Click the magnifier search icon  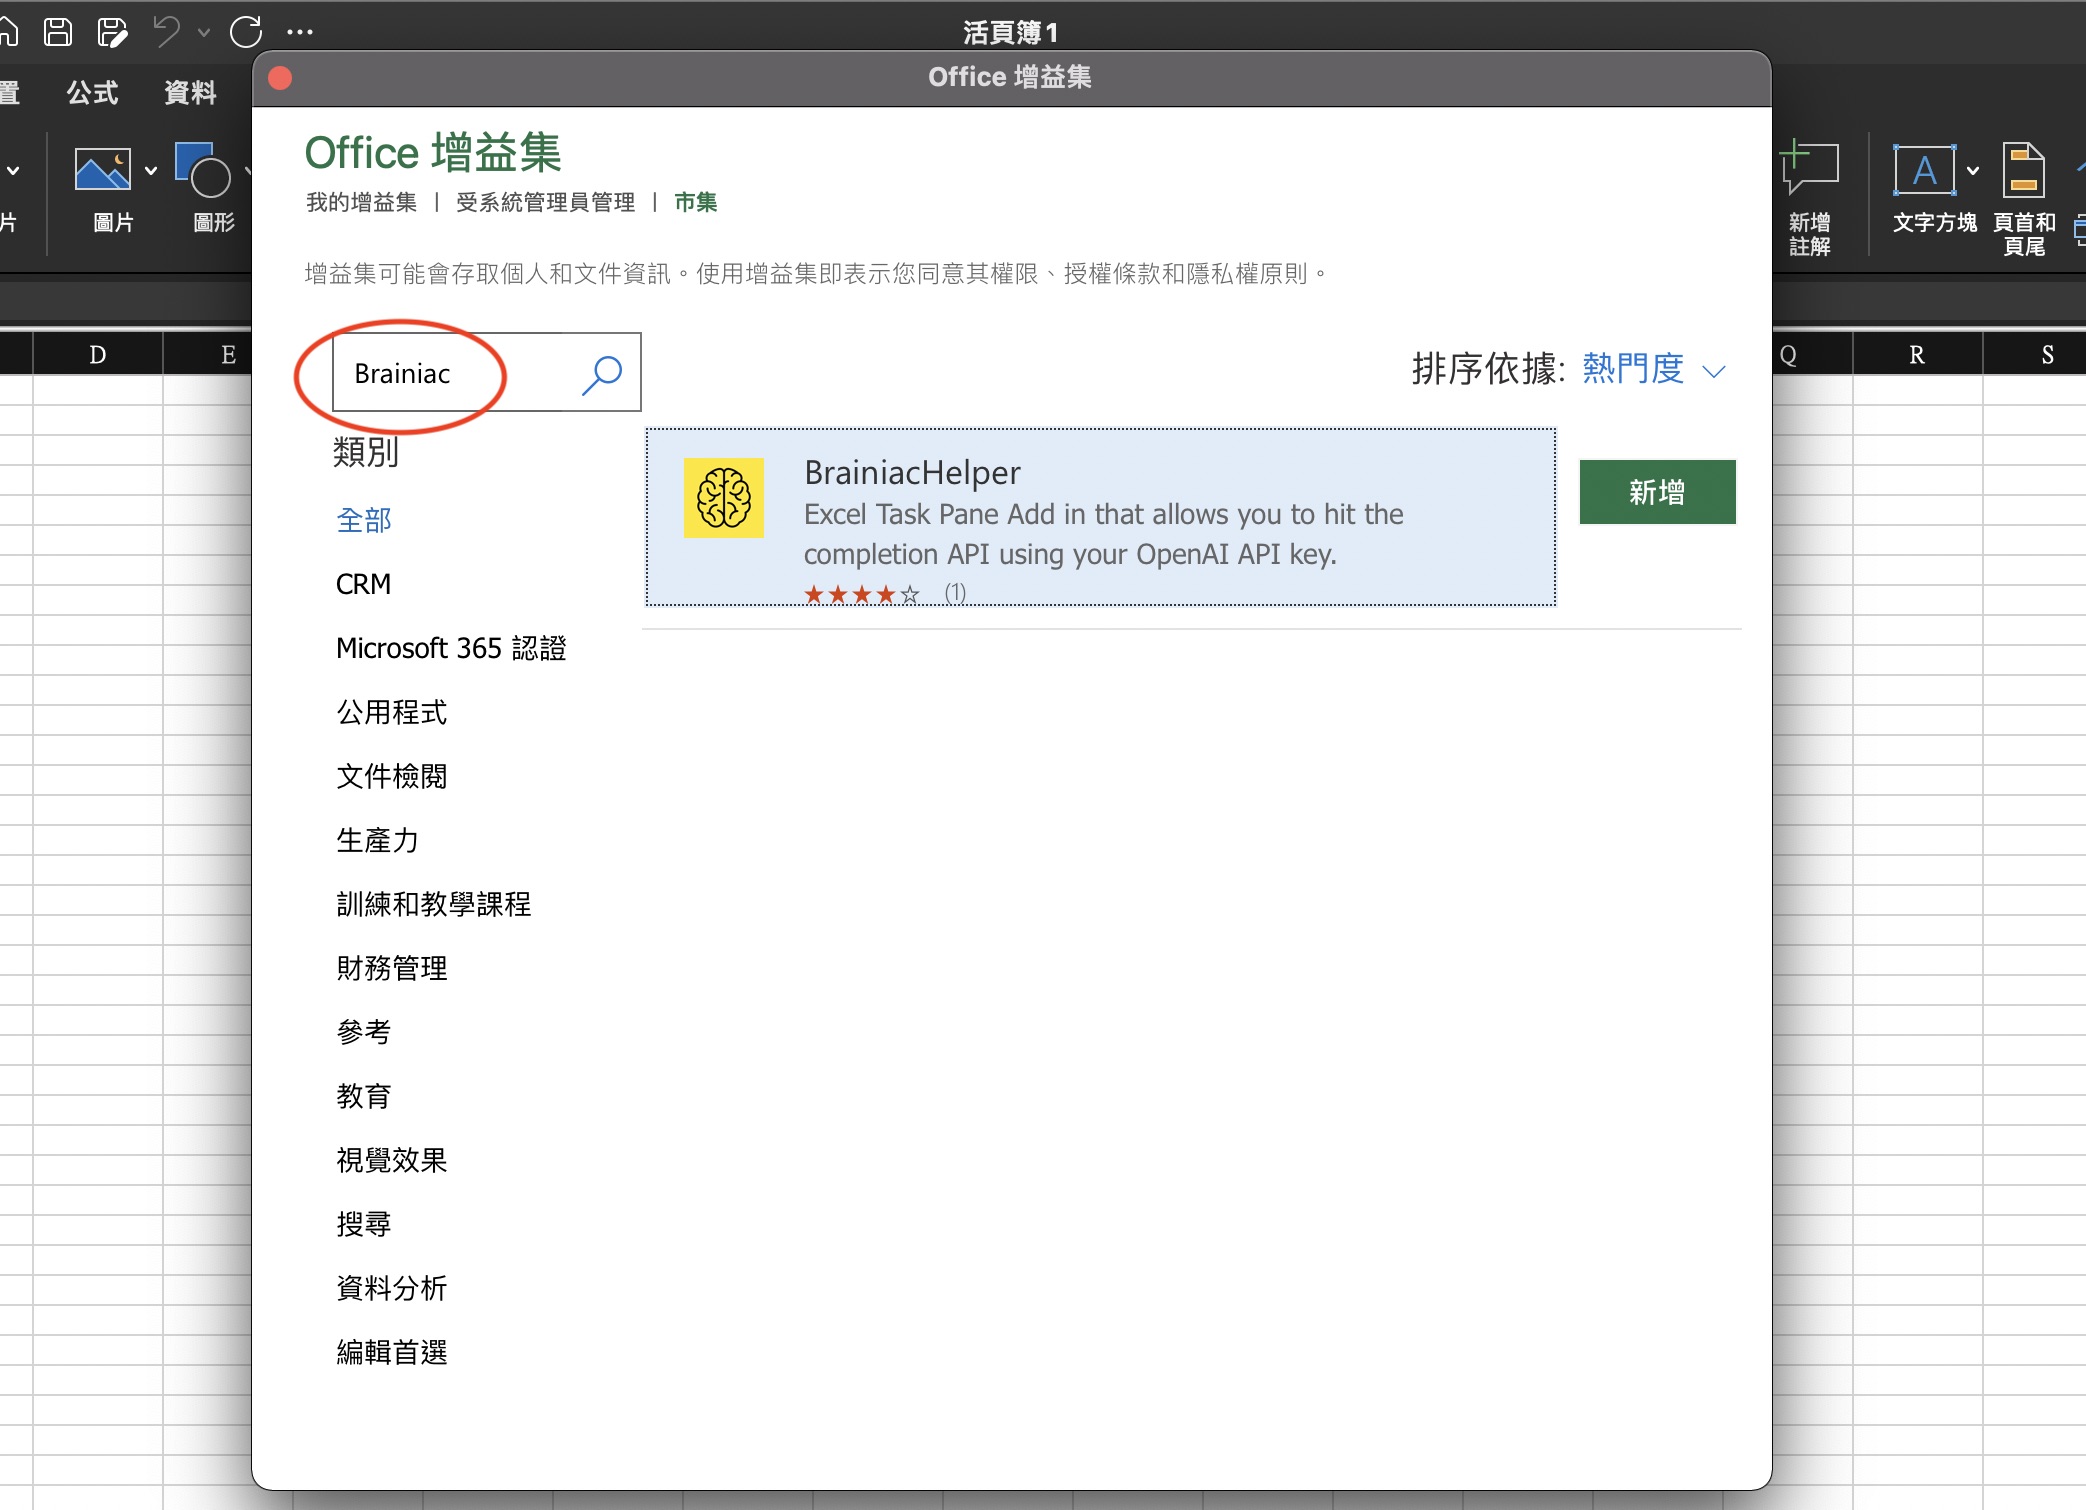click(602, 374)
